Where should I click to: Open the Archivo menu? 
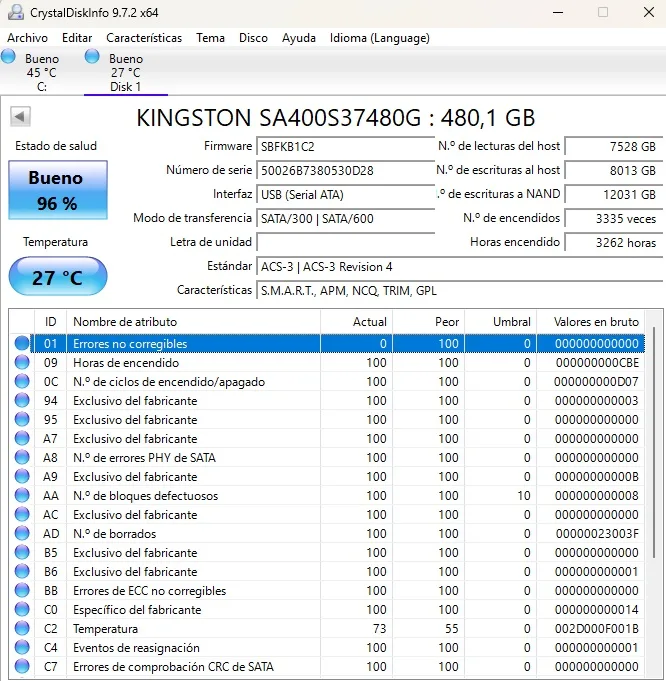(27, 38)
